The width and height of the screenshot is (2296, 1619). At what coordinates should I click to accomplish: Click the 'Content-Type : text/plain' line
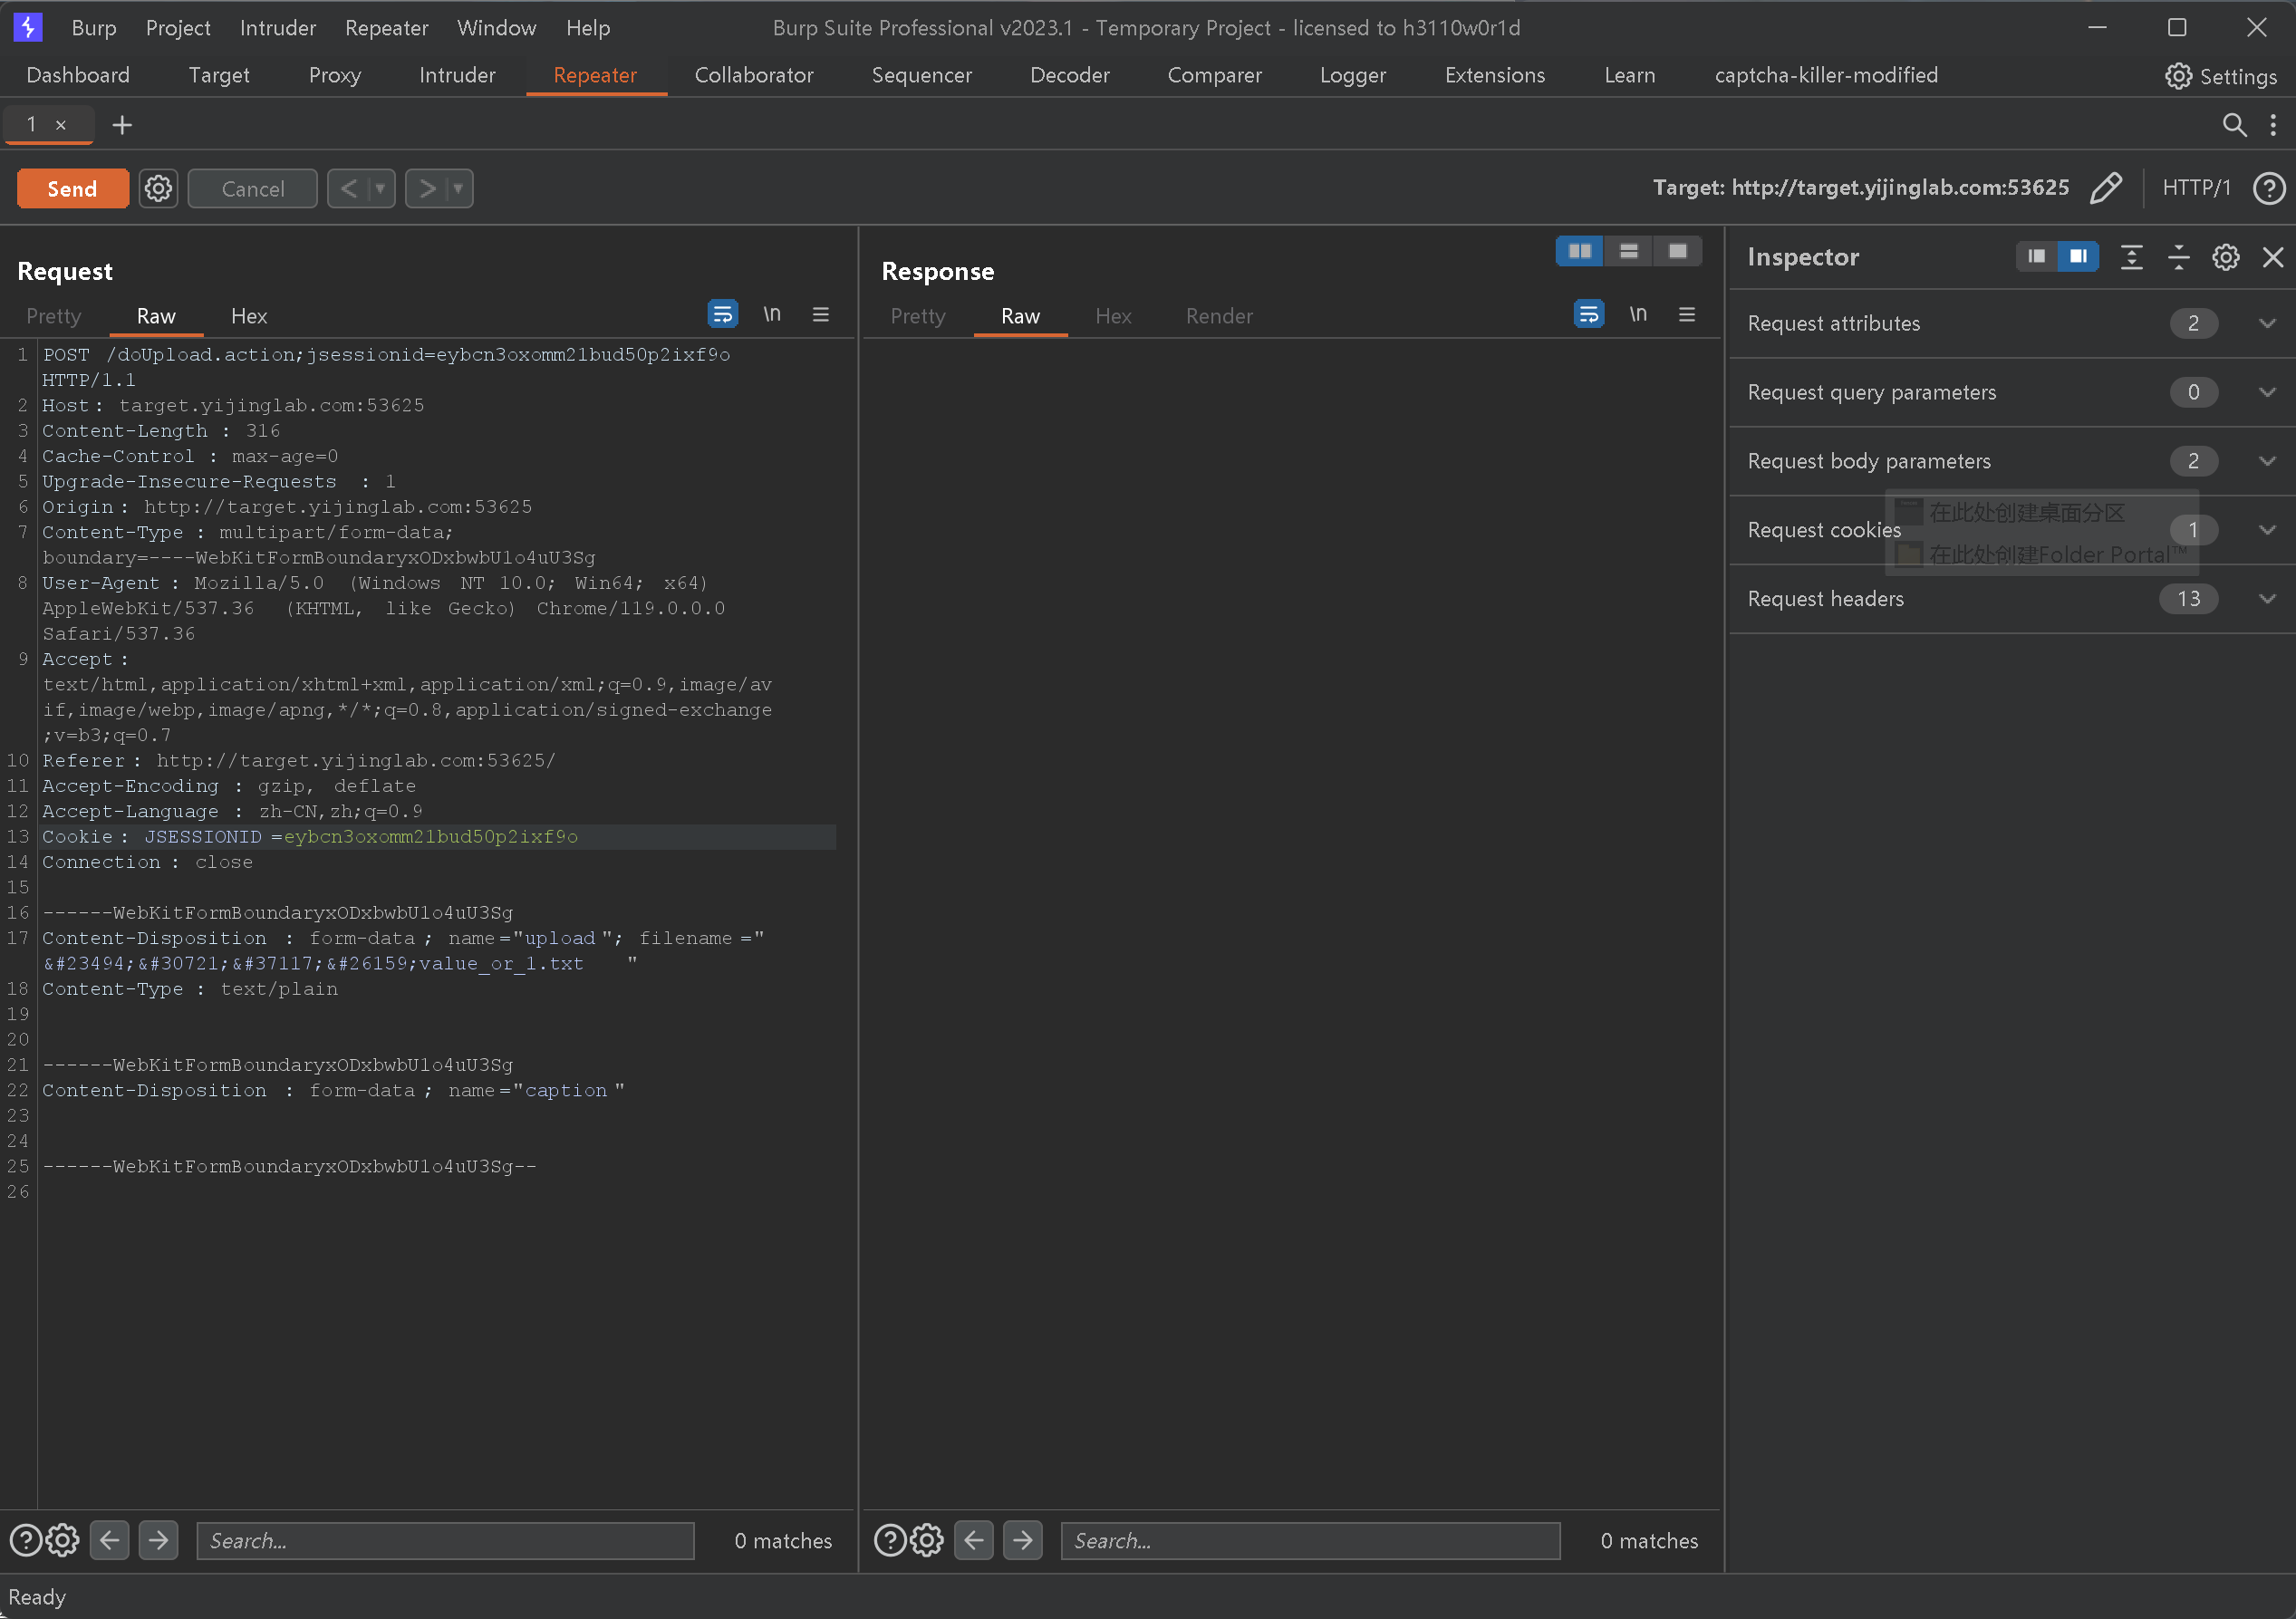tap(190, 988)
